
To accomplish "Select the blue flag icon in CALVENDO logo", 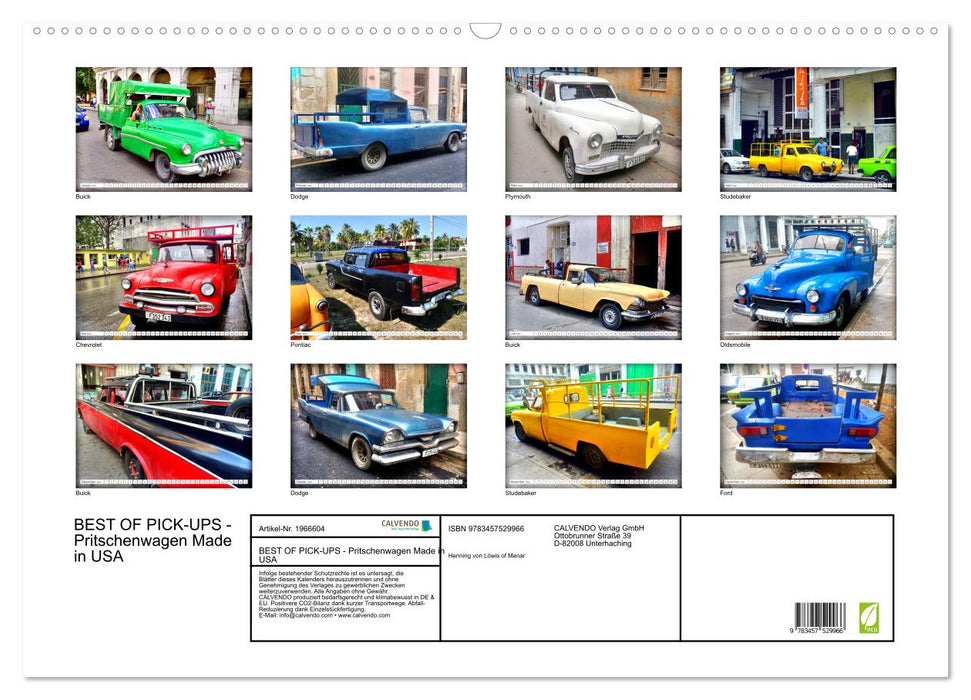I will point(425,526).
